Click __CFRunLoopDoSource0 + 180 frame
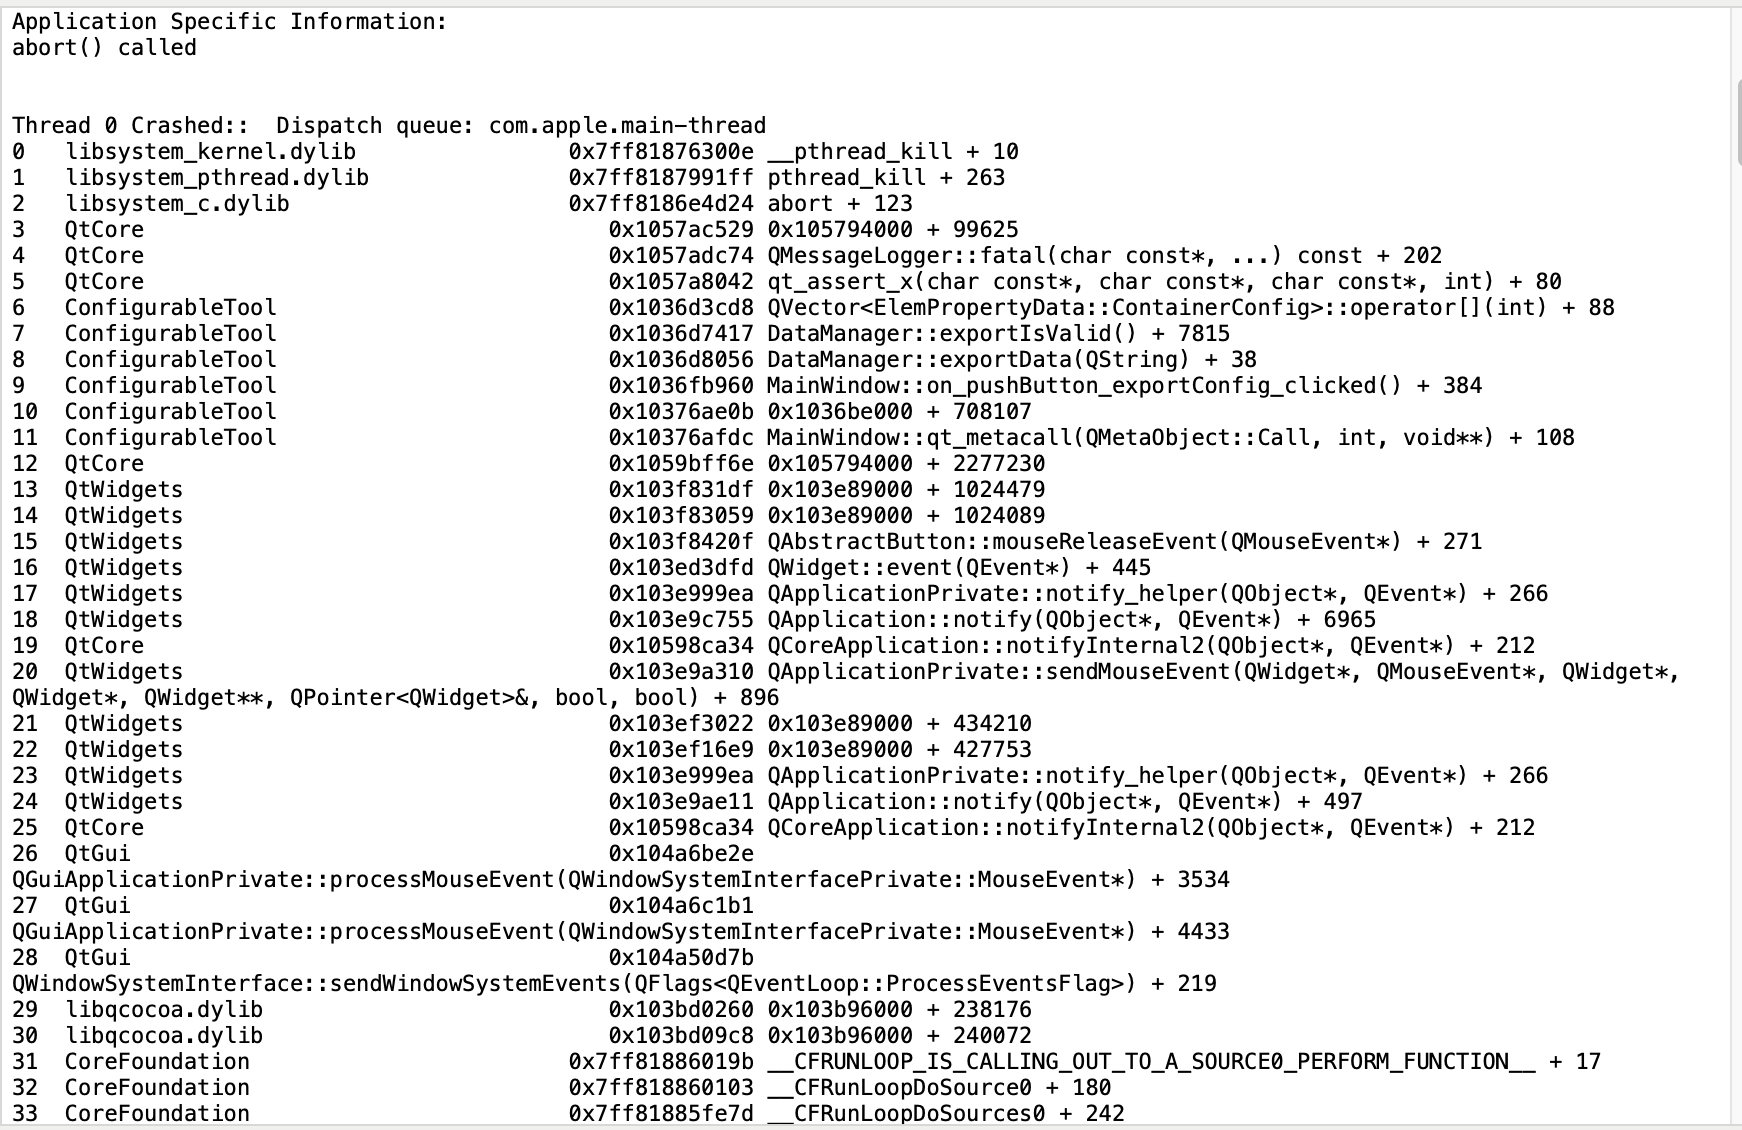 939,1088
